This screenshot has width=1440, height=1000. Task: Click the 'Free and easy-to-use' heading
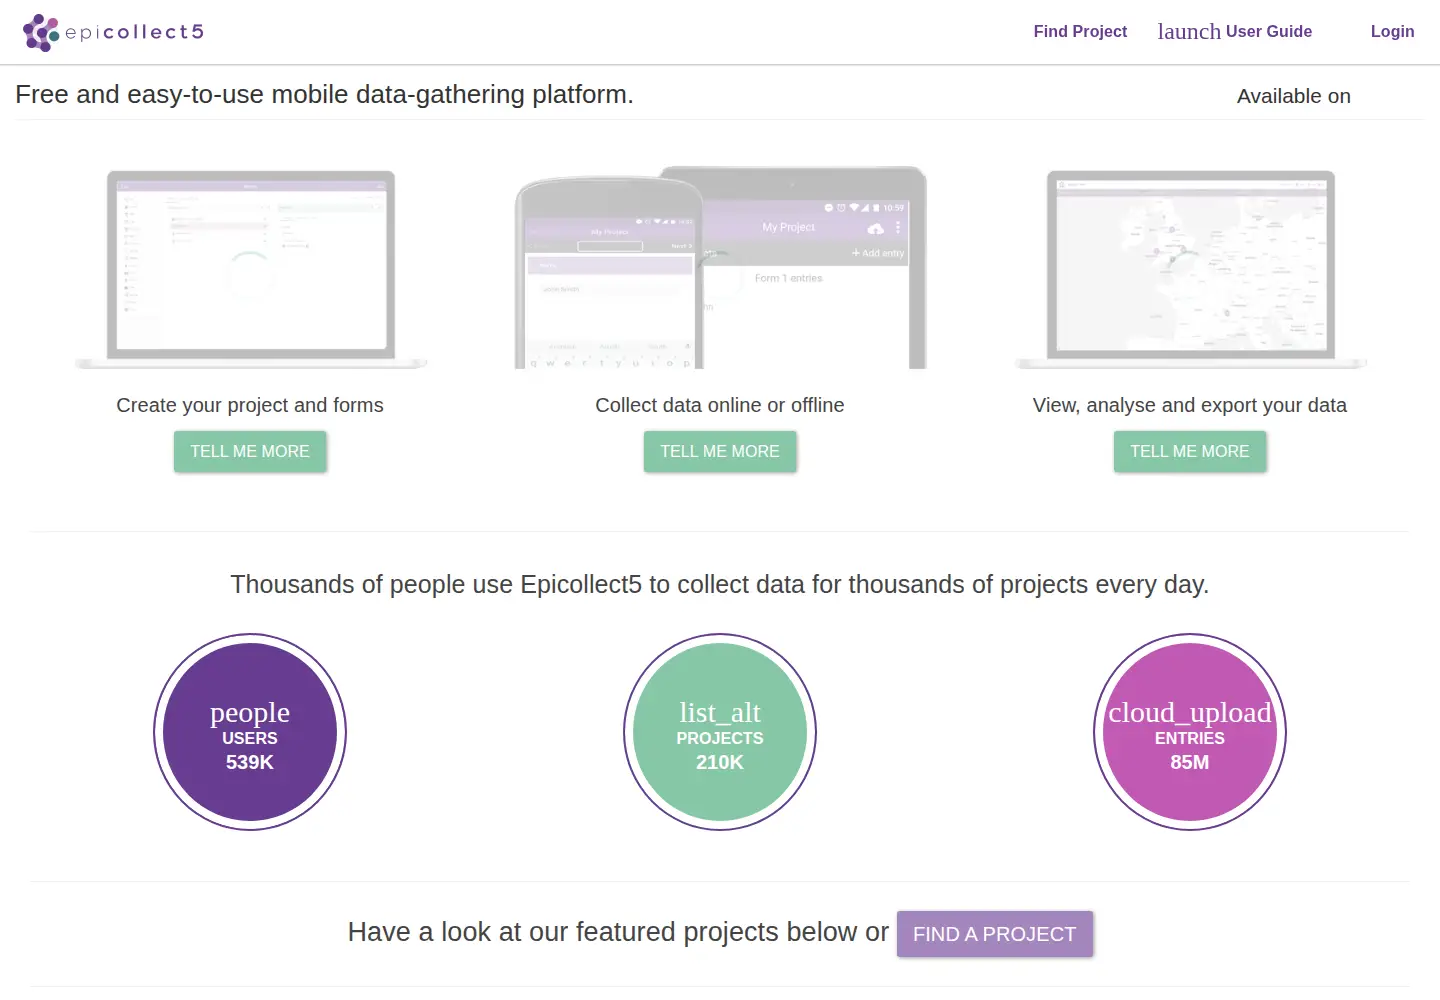[x=325, y=94]
